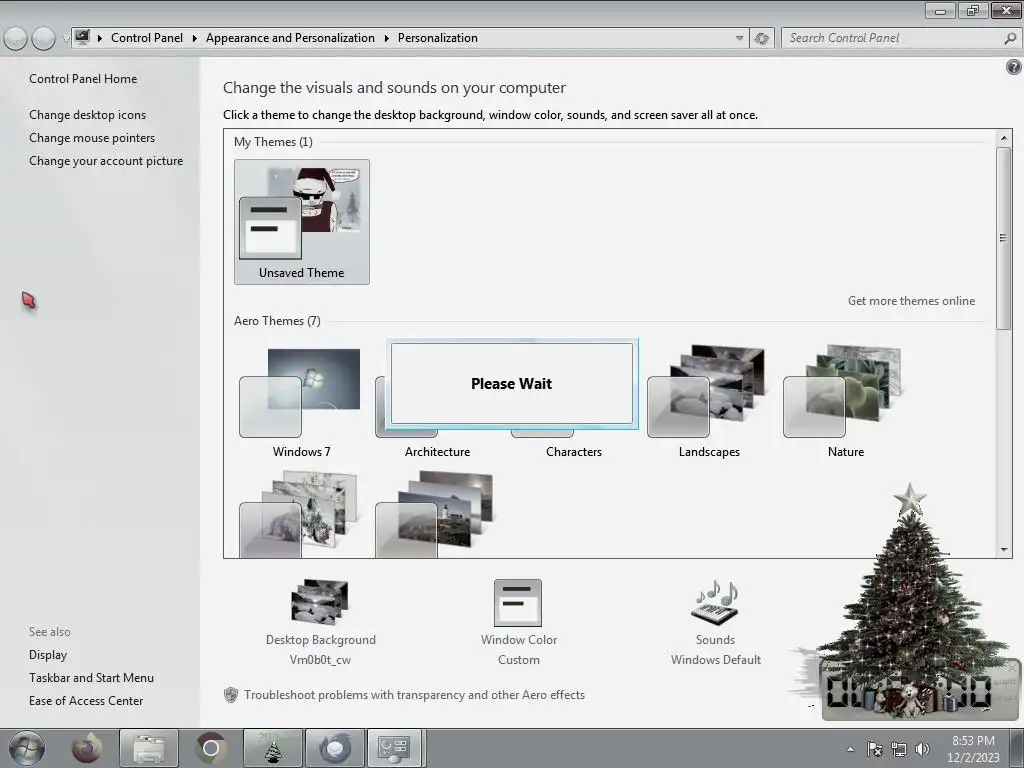Click the Back navigation arrow
Viewport: 1024px width, 768px height.
coord(15,39)
